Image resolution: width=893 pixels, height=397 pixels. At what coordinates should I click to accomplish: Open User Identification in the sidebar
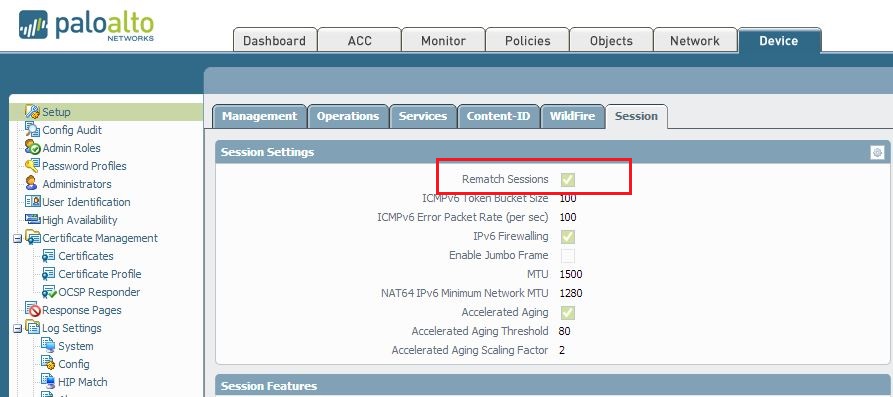(86, 202)
